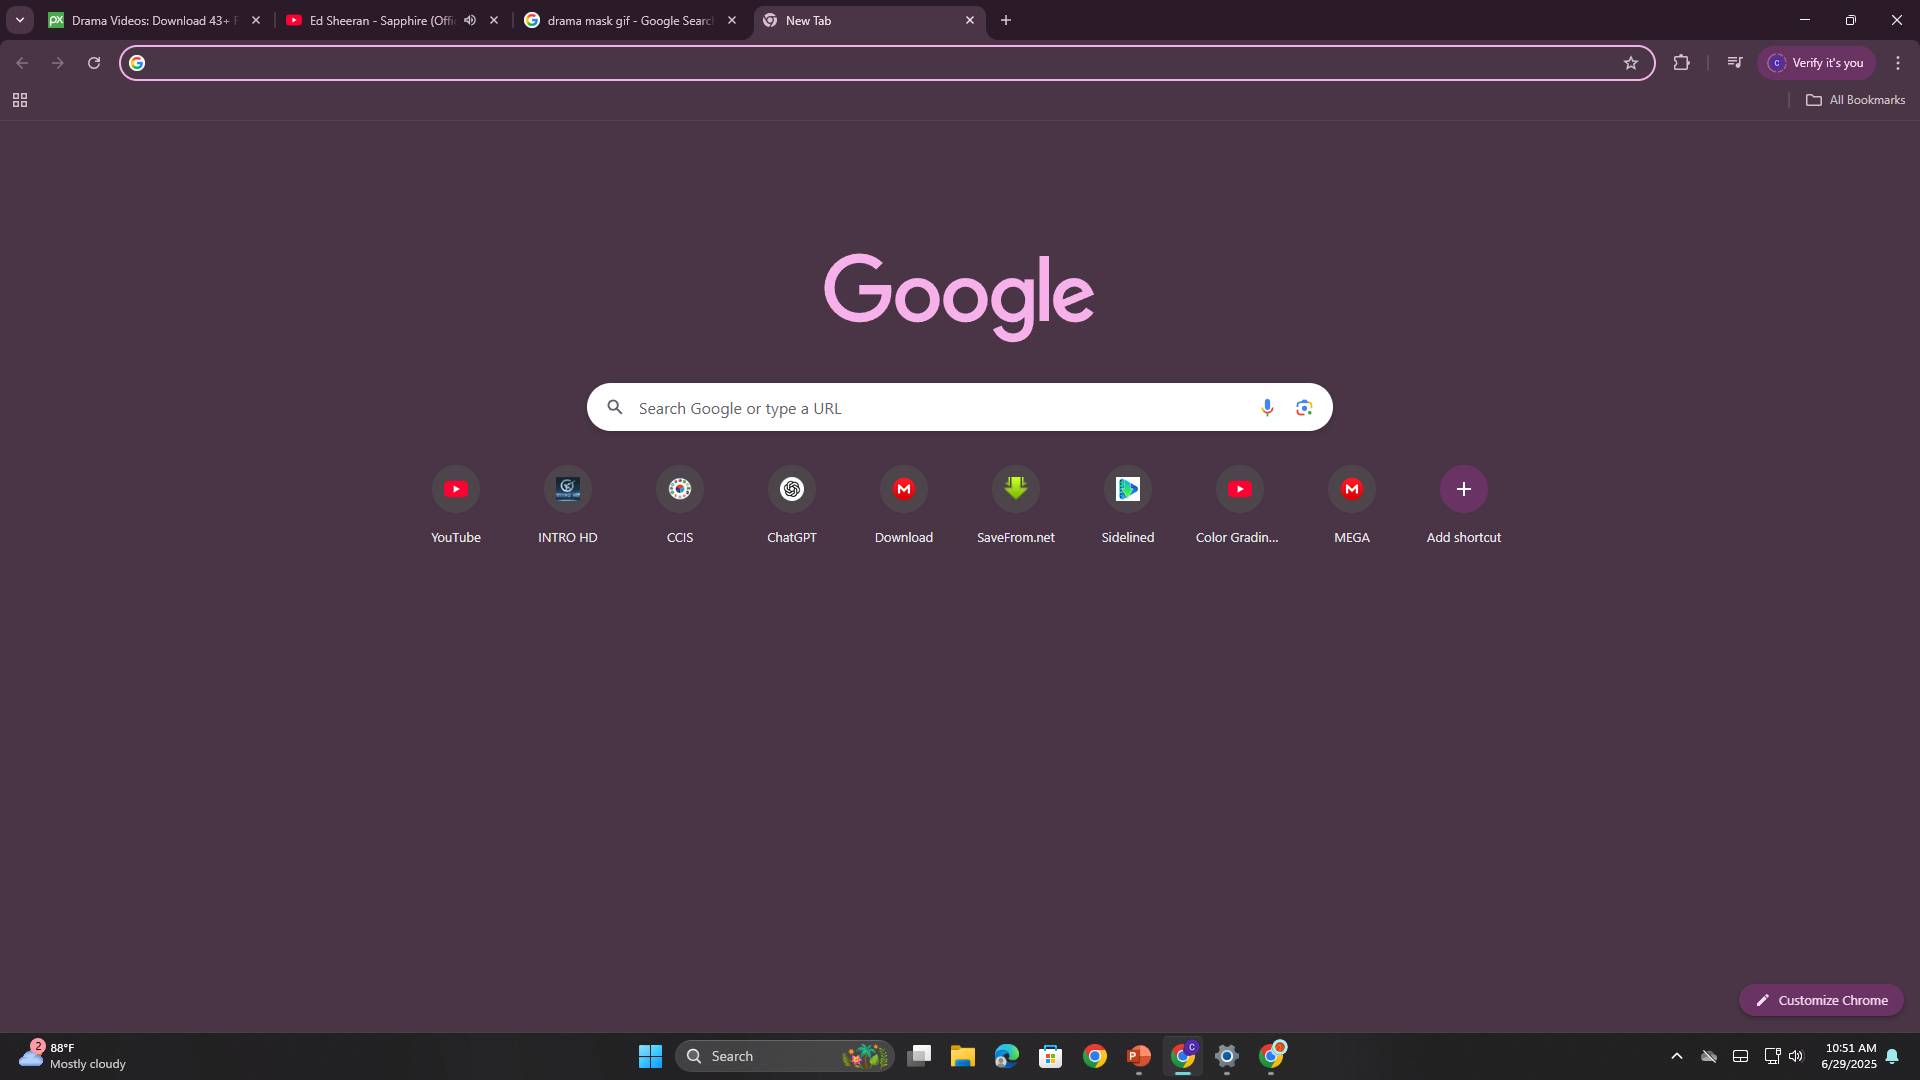Viewport: 1920px width, 1080px height.
Task: Open the notification bell
Action: coord(1892,1056)
